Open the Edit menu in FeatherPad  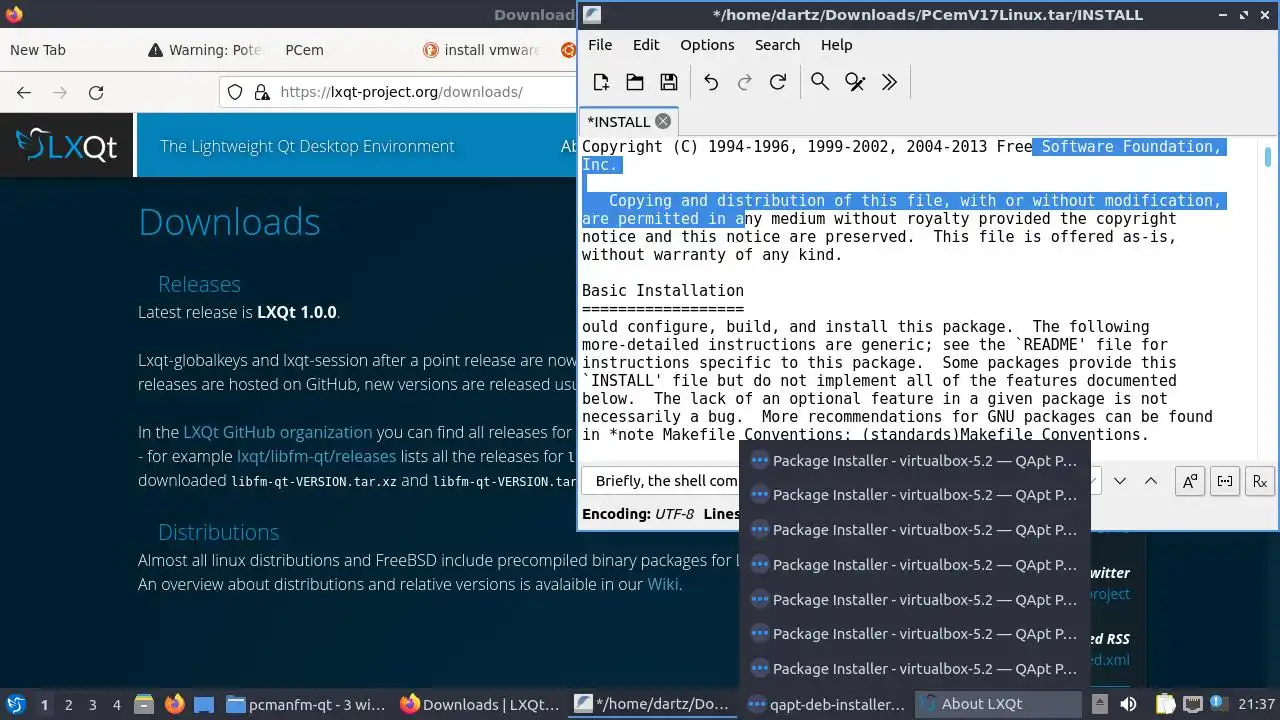tap(646, 45)
